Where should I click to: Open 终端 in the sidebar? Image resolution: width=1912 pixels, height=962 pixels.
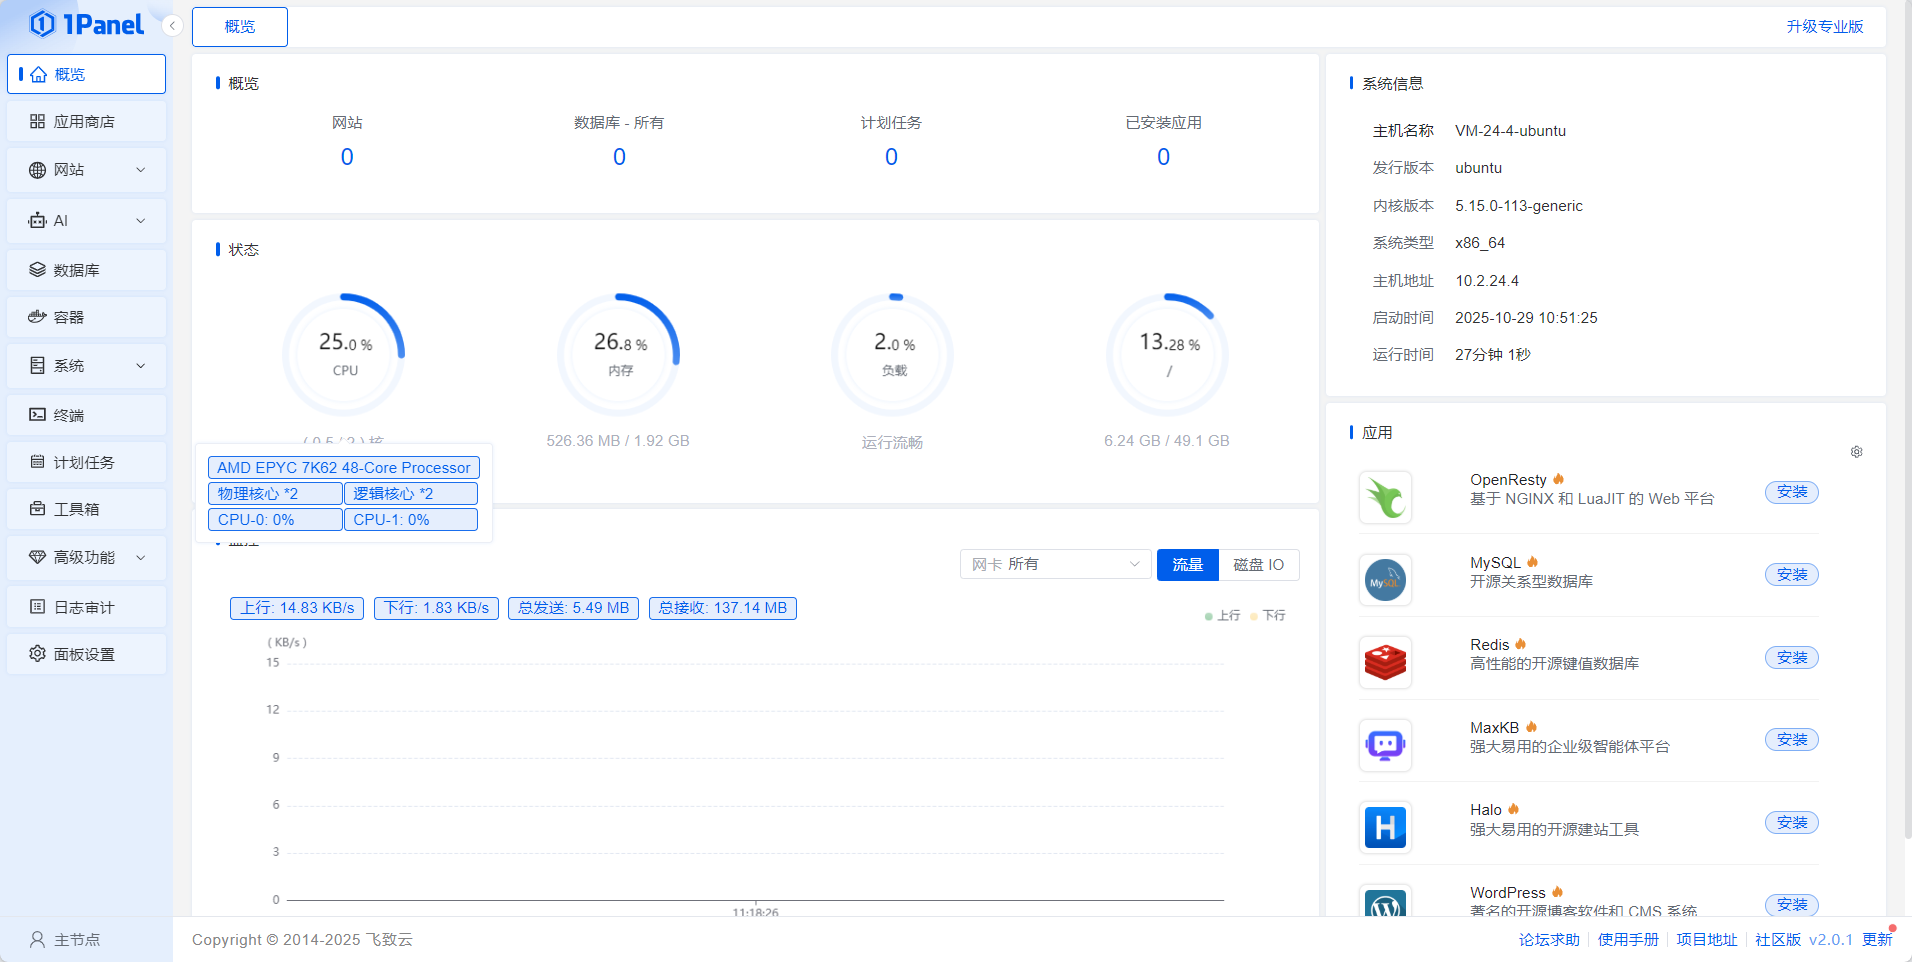click(x=86, y=415)
